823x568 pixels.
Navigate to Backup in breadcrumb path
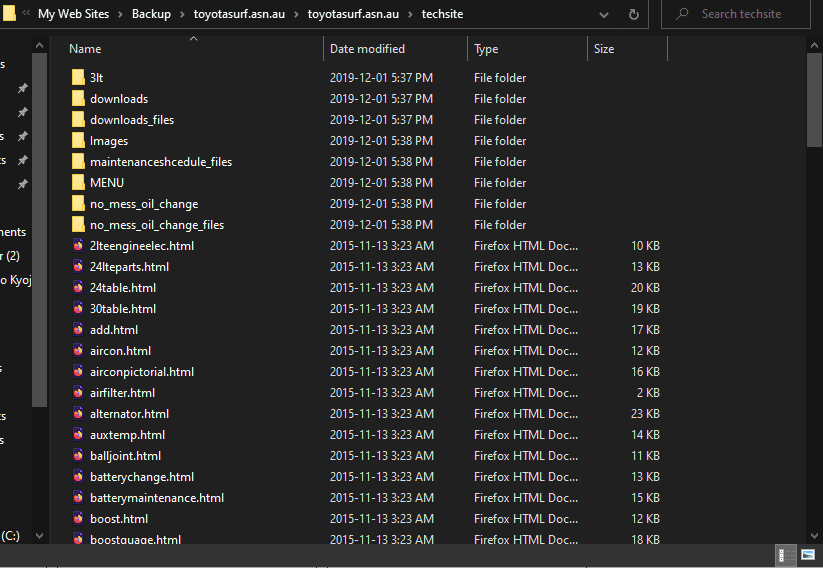click(151, 14)
